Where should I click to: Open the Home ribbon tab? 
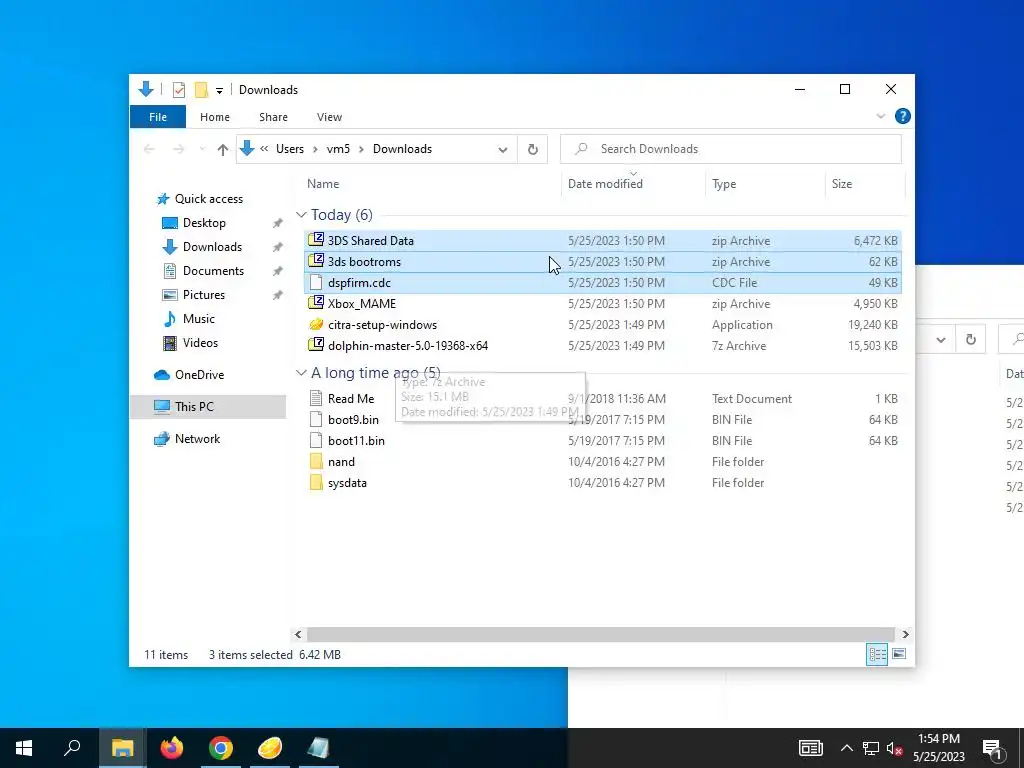tap(215, 117)
